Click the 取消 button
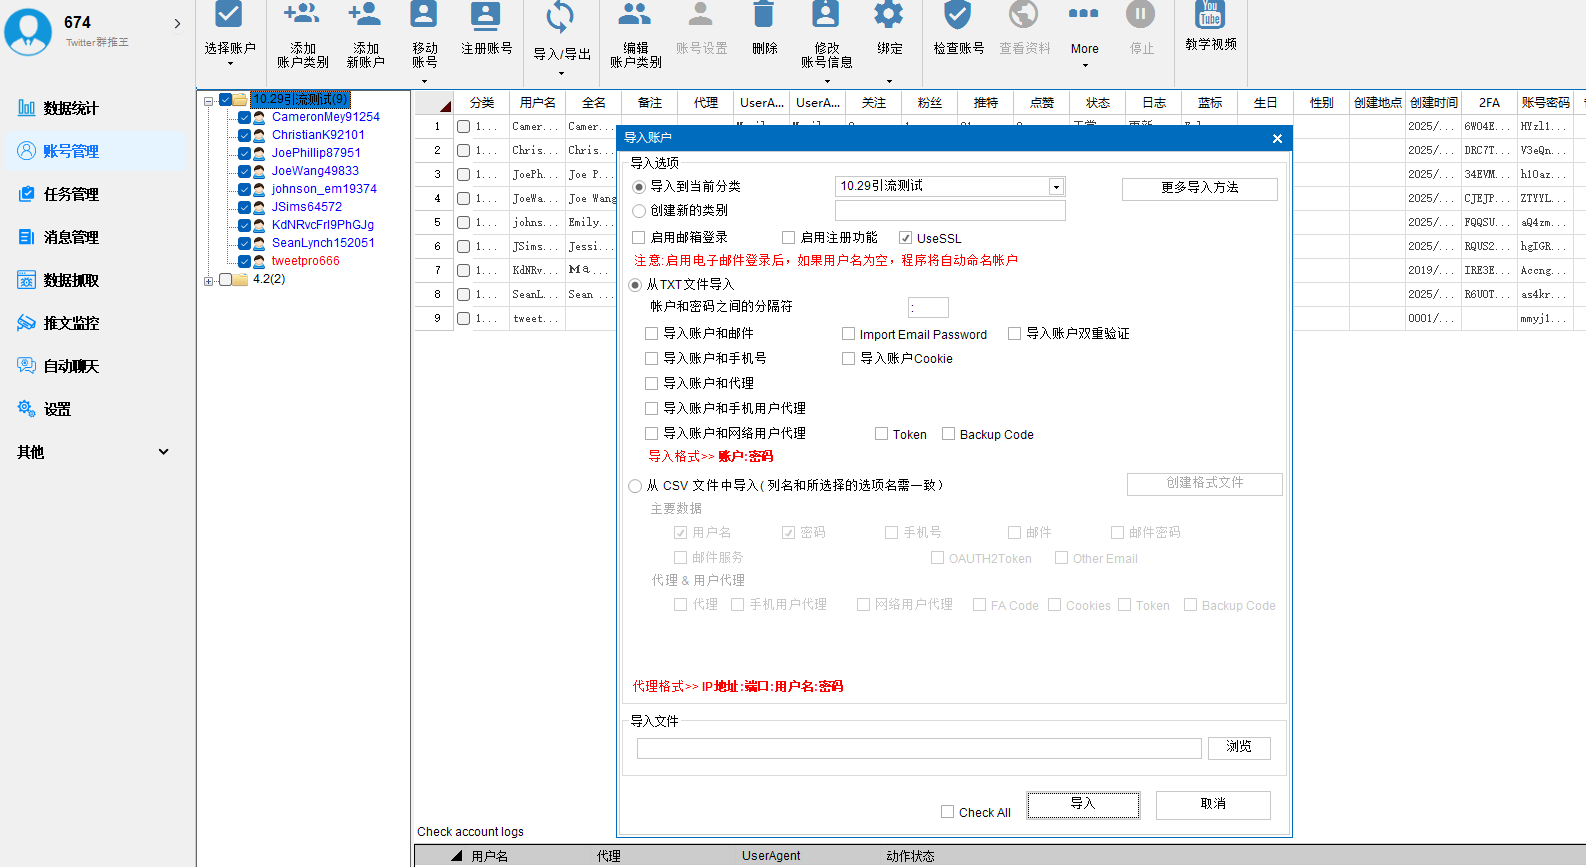Image resolution: width=1586 pixels, height=867 pixels. [1213, 804]
